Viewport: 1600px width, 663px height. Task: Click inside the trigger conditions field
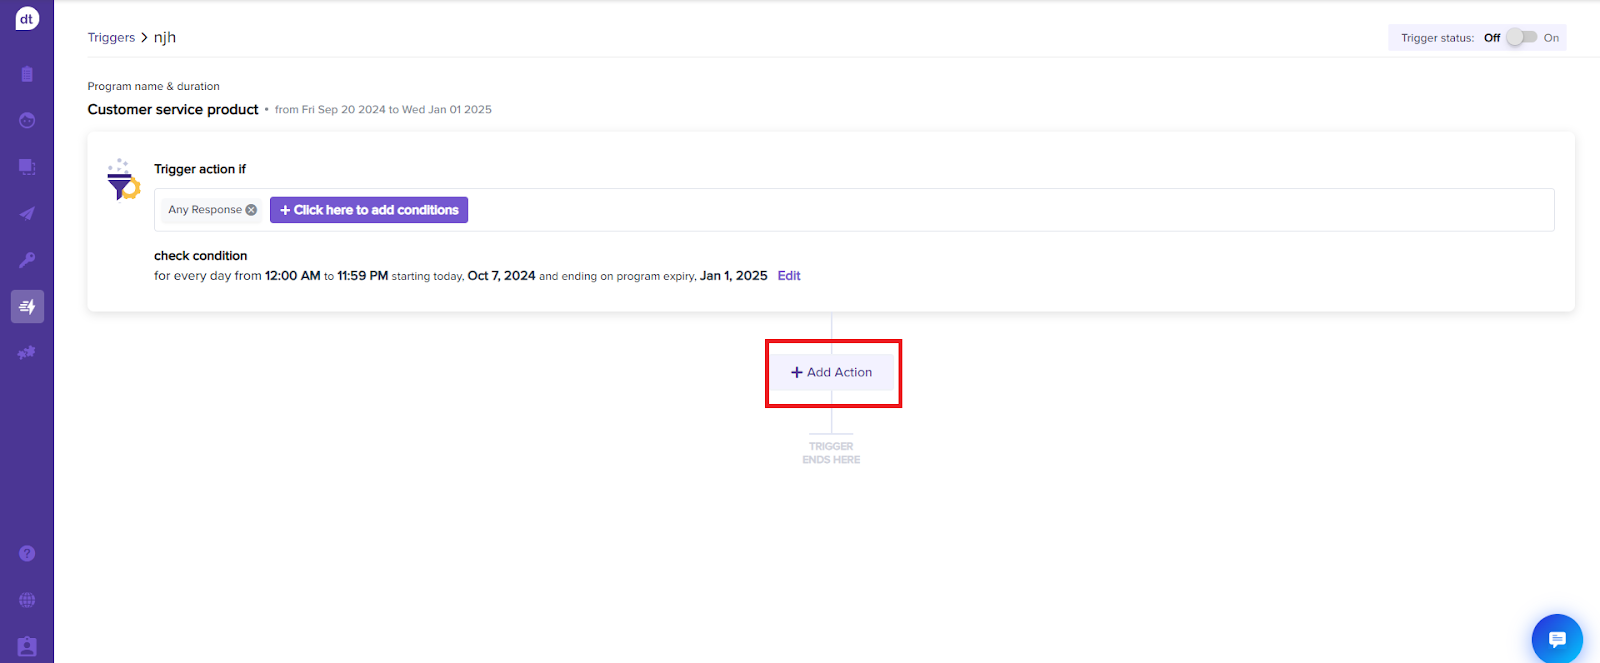(1000, 210)
